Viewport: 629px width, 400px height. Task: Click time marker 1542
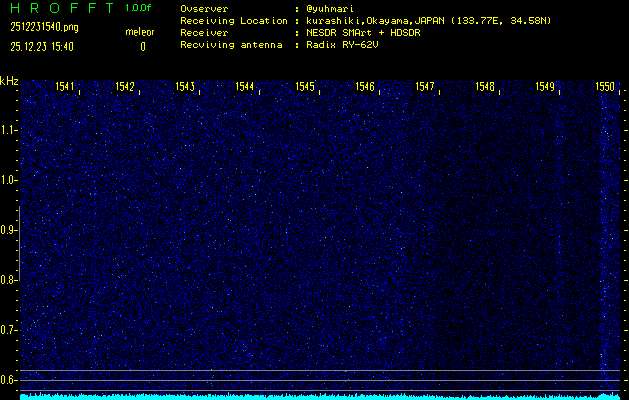125,87
